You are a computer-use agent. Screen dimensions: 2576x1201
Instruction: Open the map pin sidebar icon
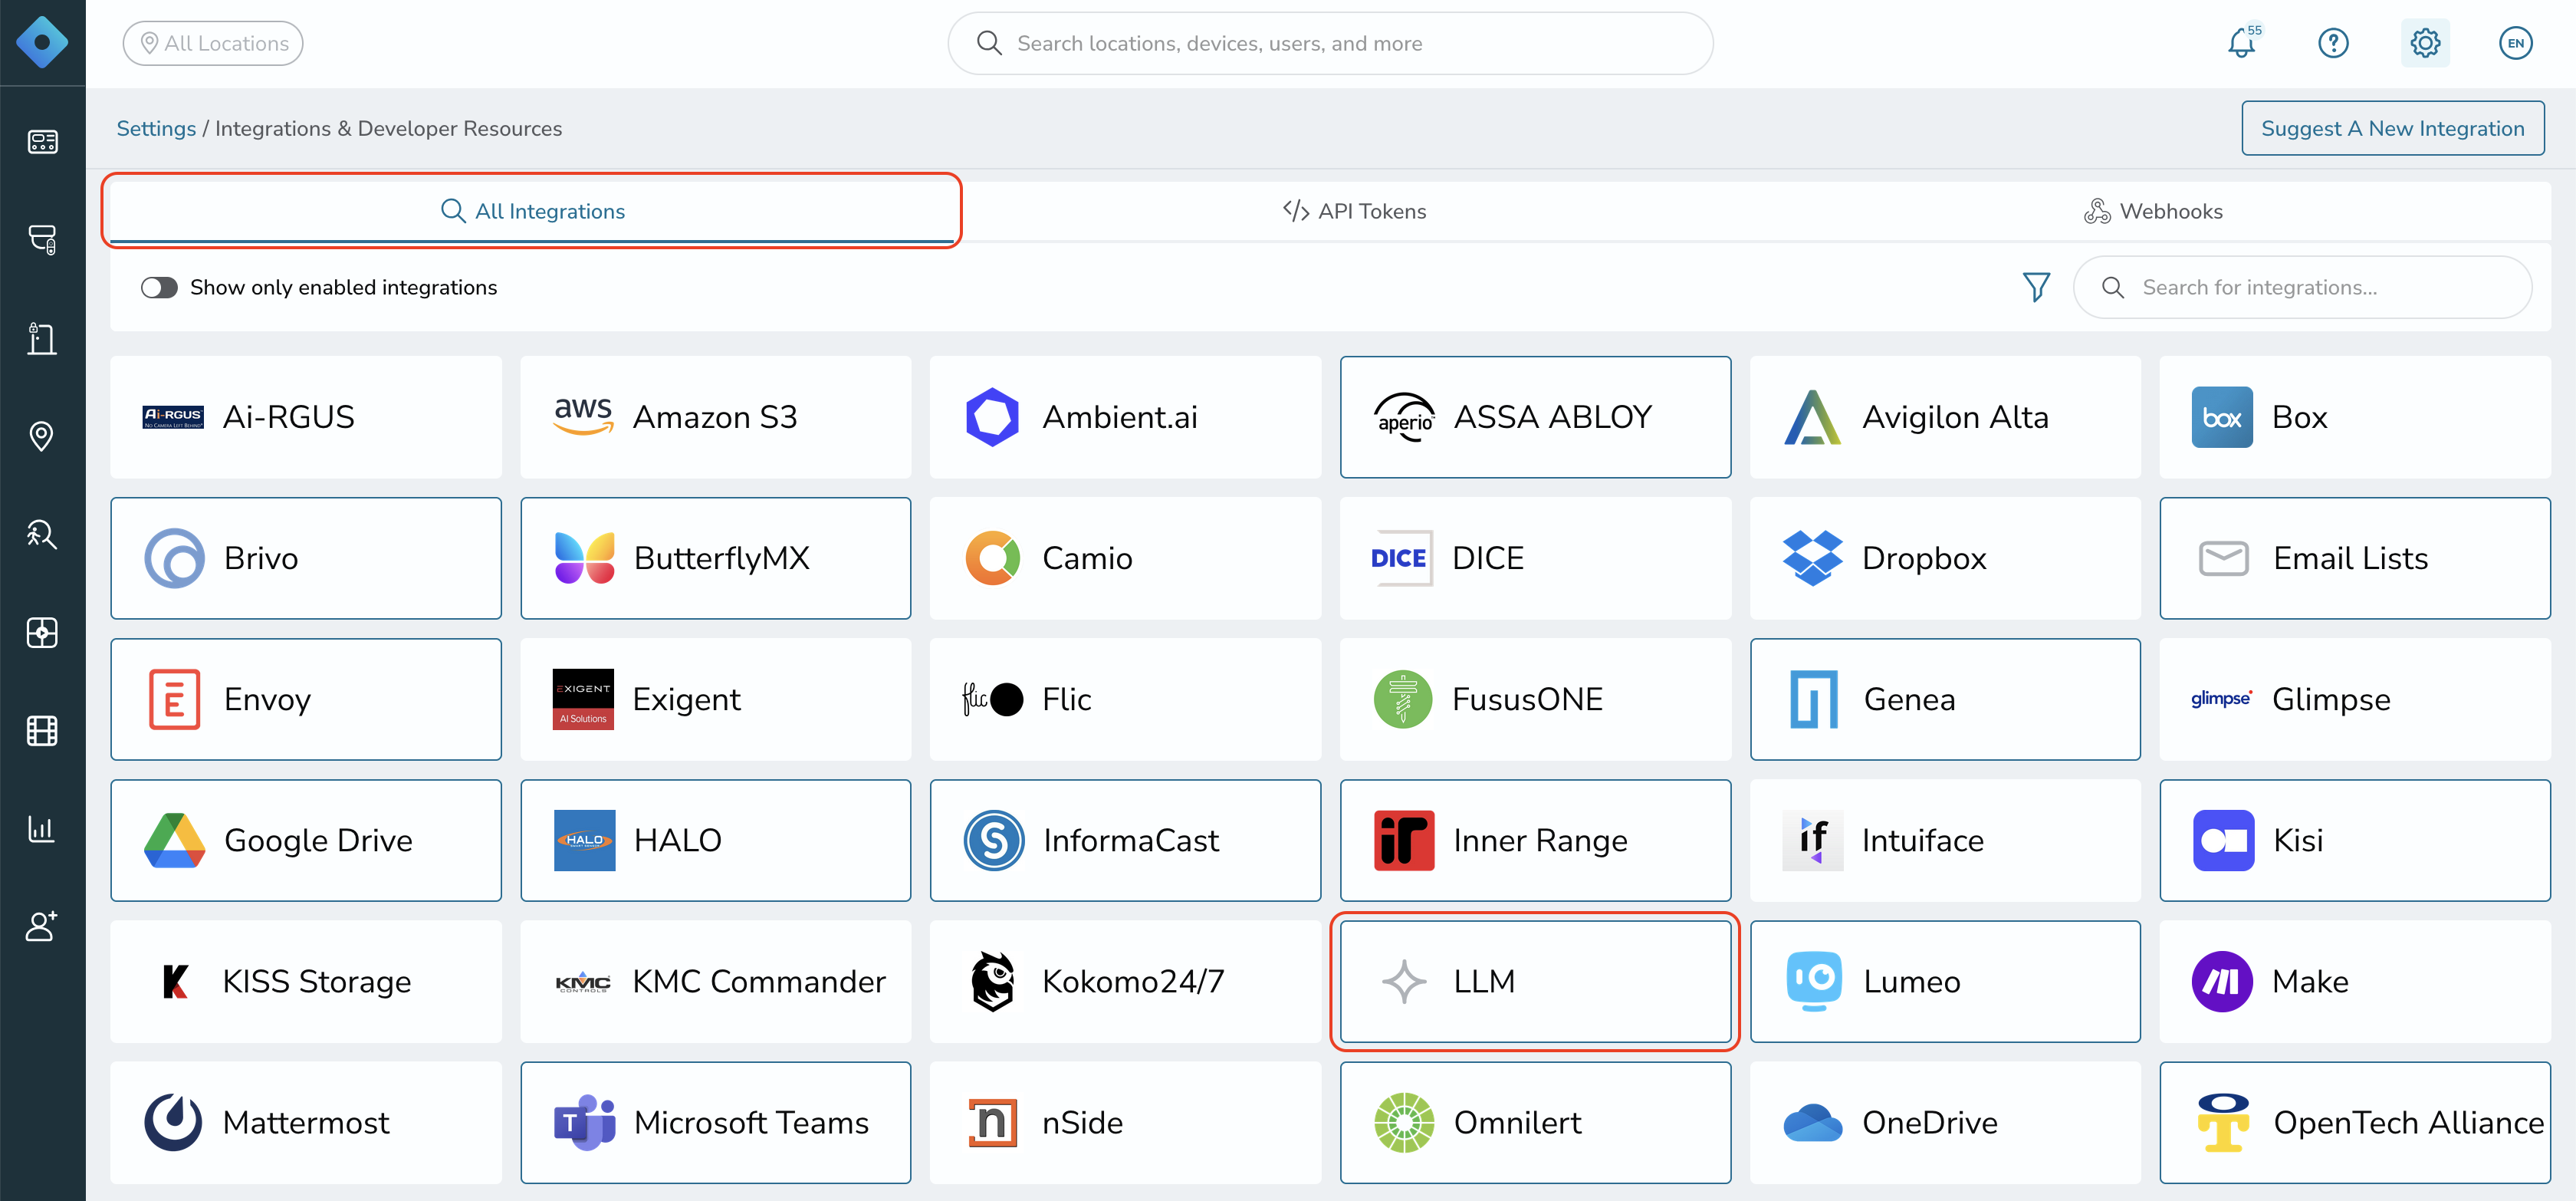(42, 436)
